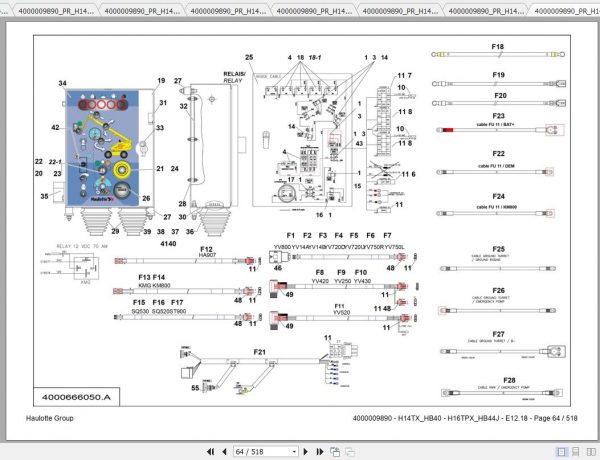This screenshot has height=460, width=600.
Task: Select the partially hidden leftmost tab
Action: click(x=4, y=11)
